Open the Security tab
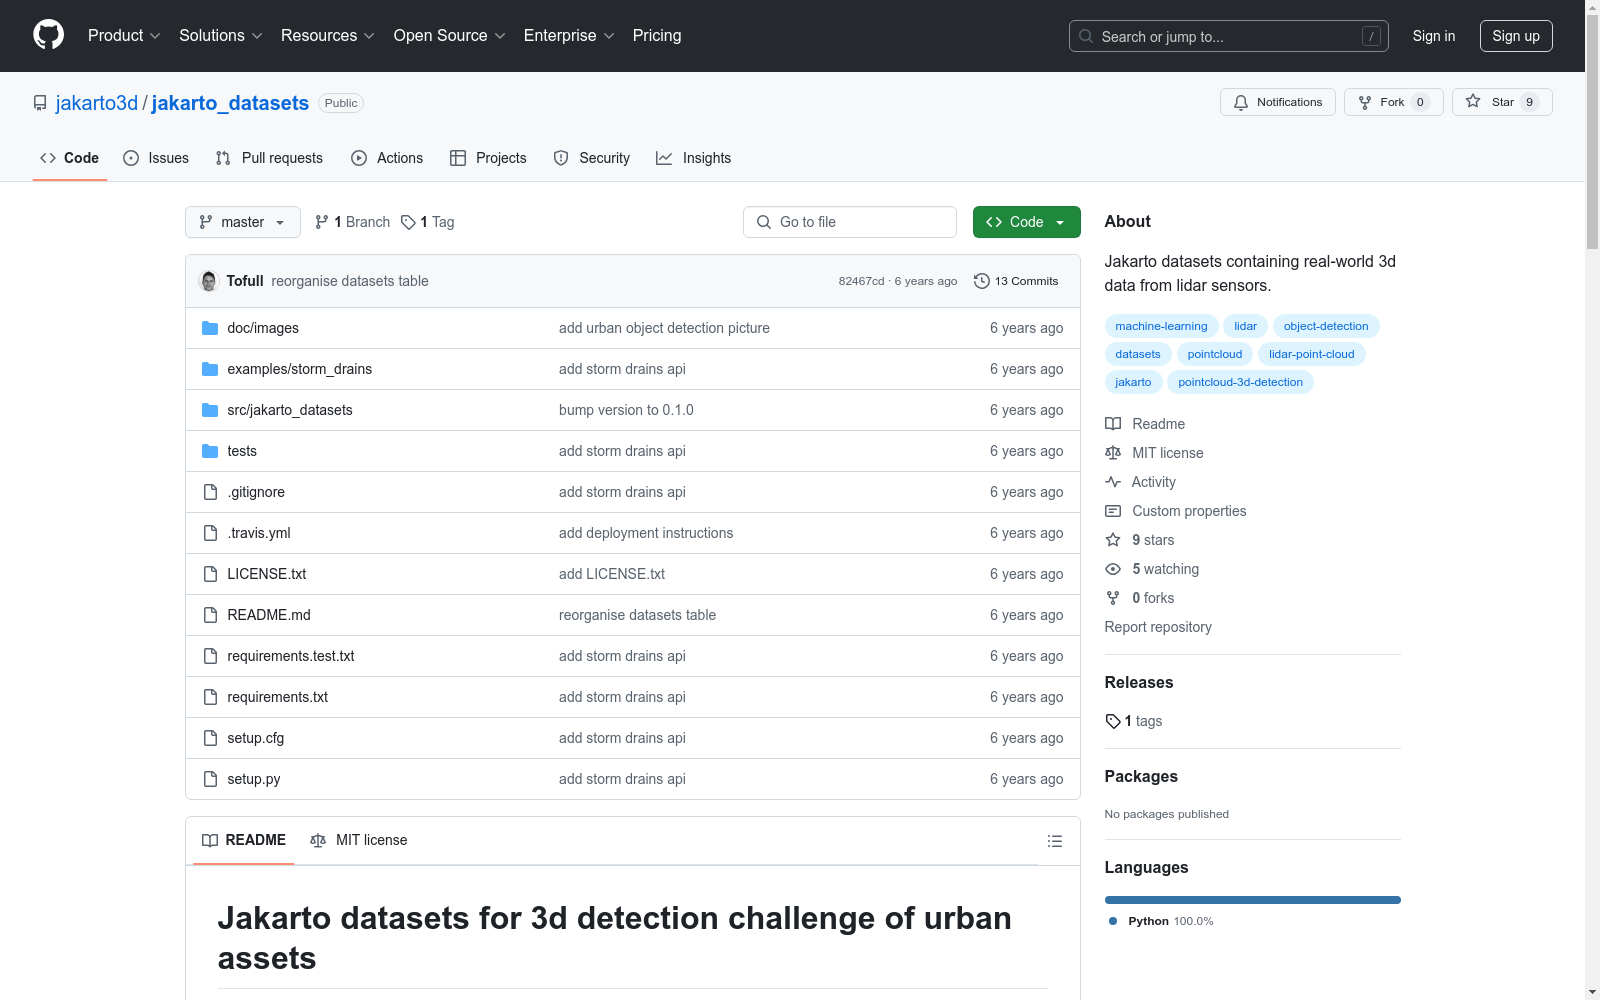The image size is (1600, 1000). coord(592,158)
